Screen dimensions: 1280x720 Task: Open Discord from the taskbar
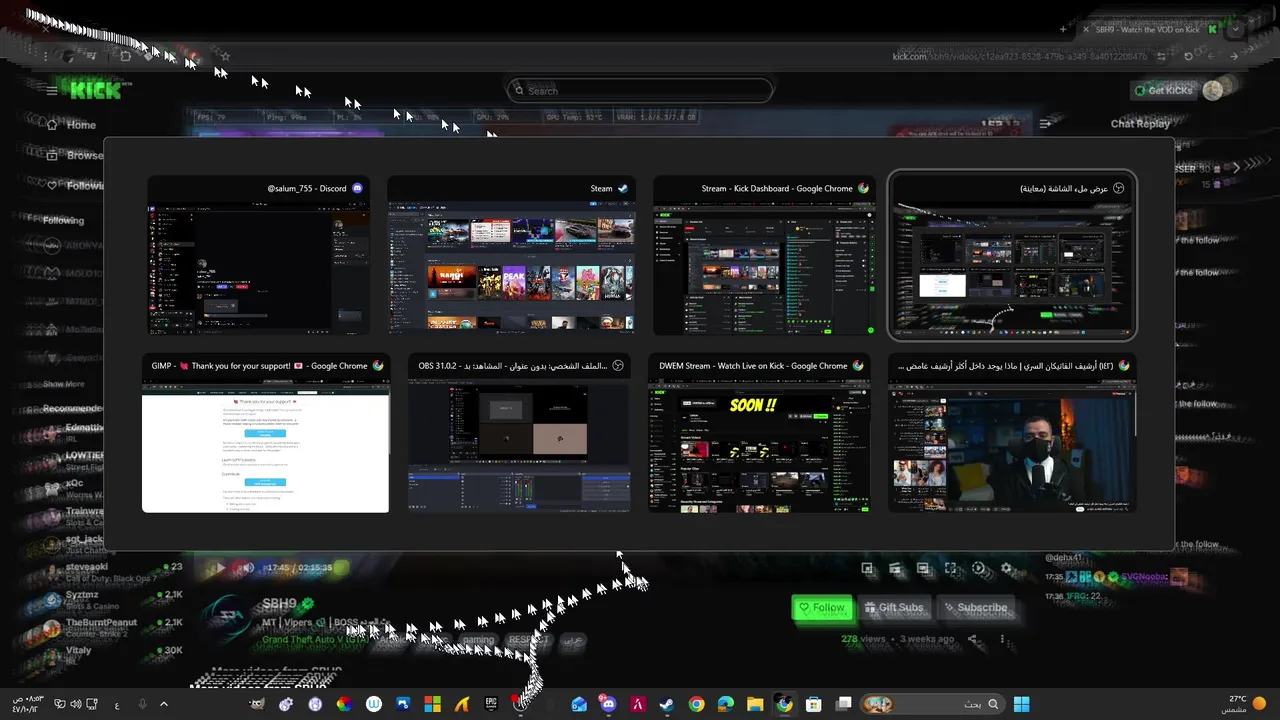(x=608, y=704)
